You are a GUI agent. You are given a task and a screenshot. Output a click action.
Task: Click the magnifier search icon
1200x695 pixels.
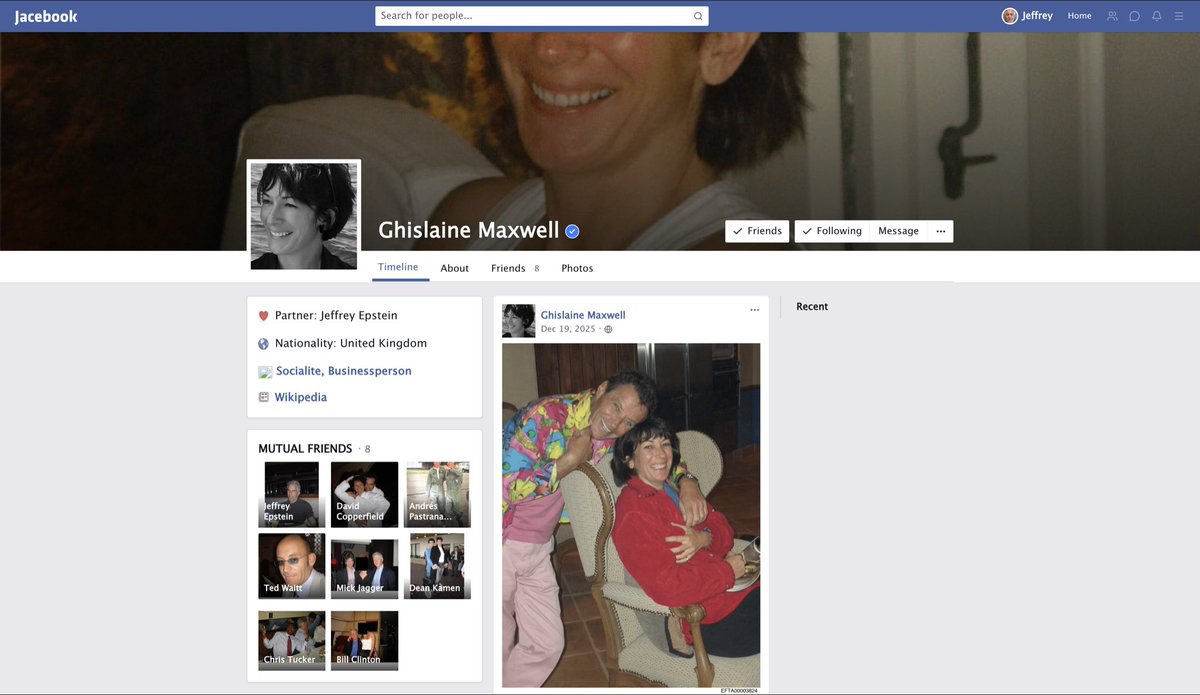(x=698, y=16)
